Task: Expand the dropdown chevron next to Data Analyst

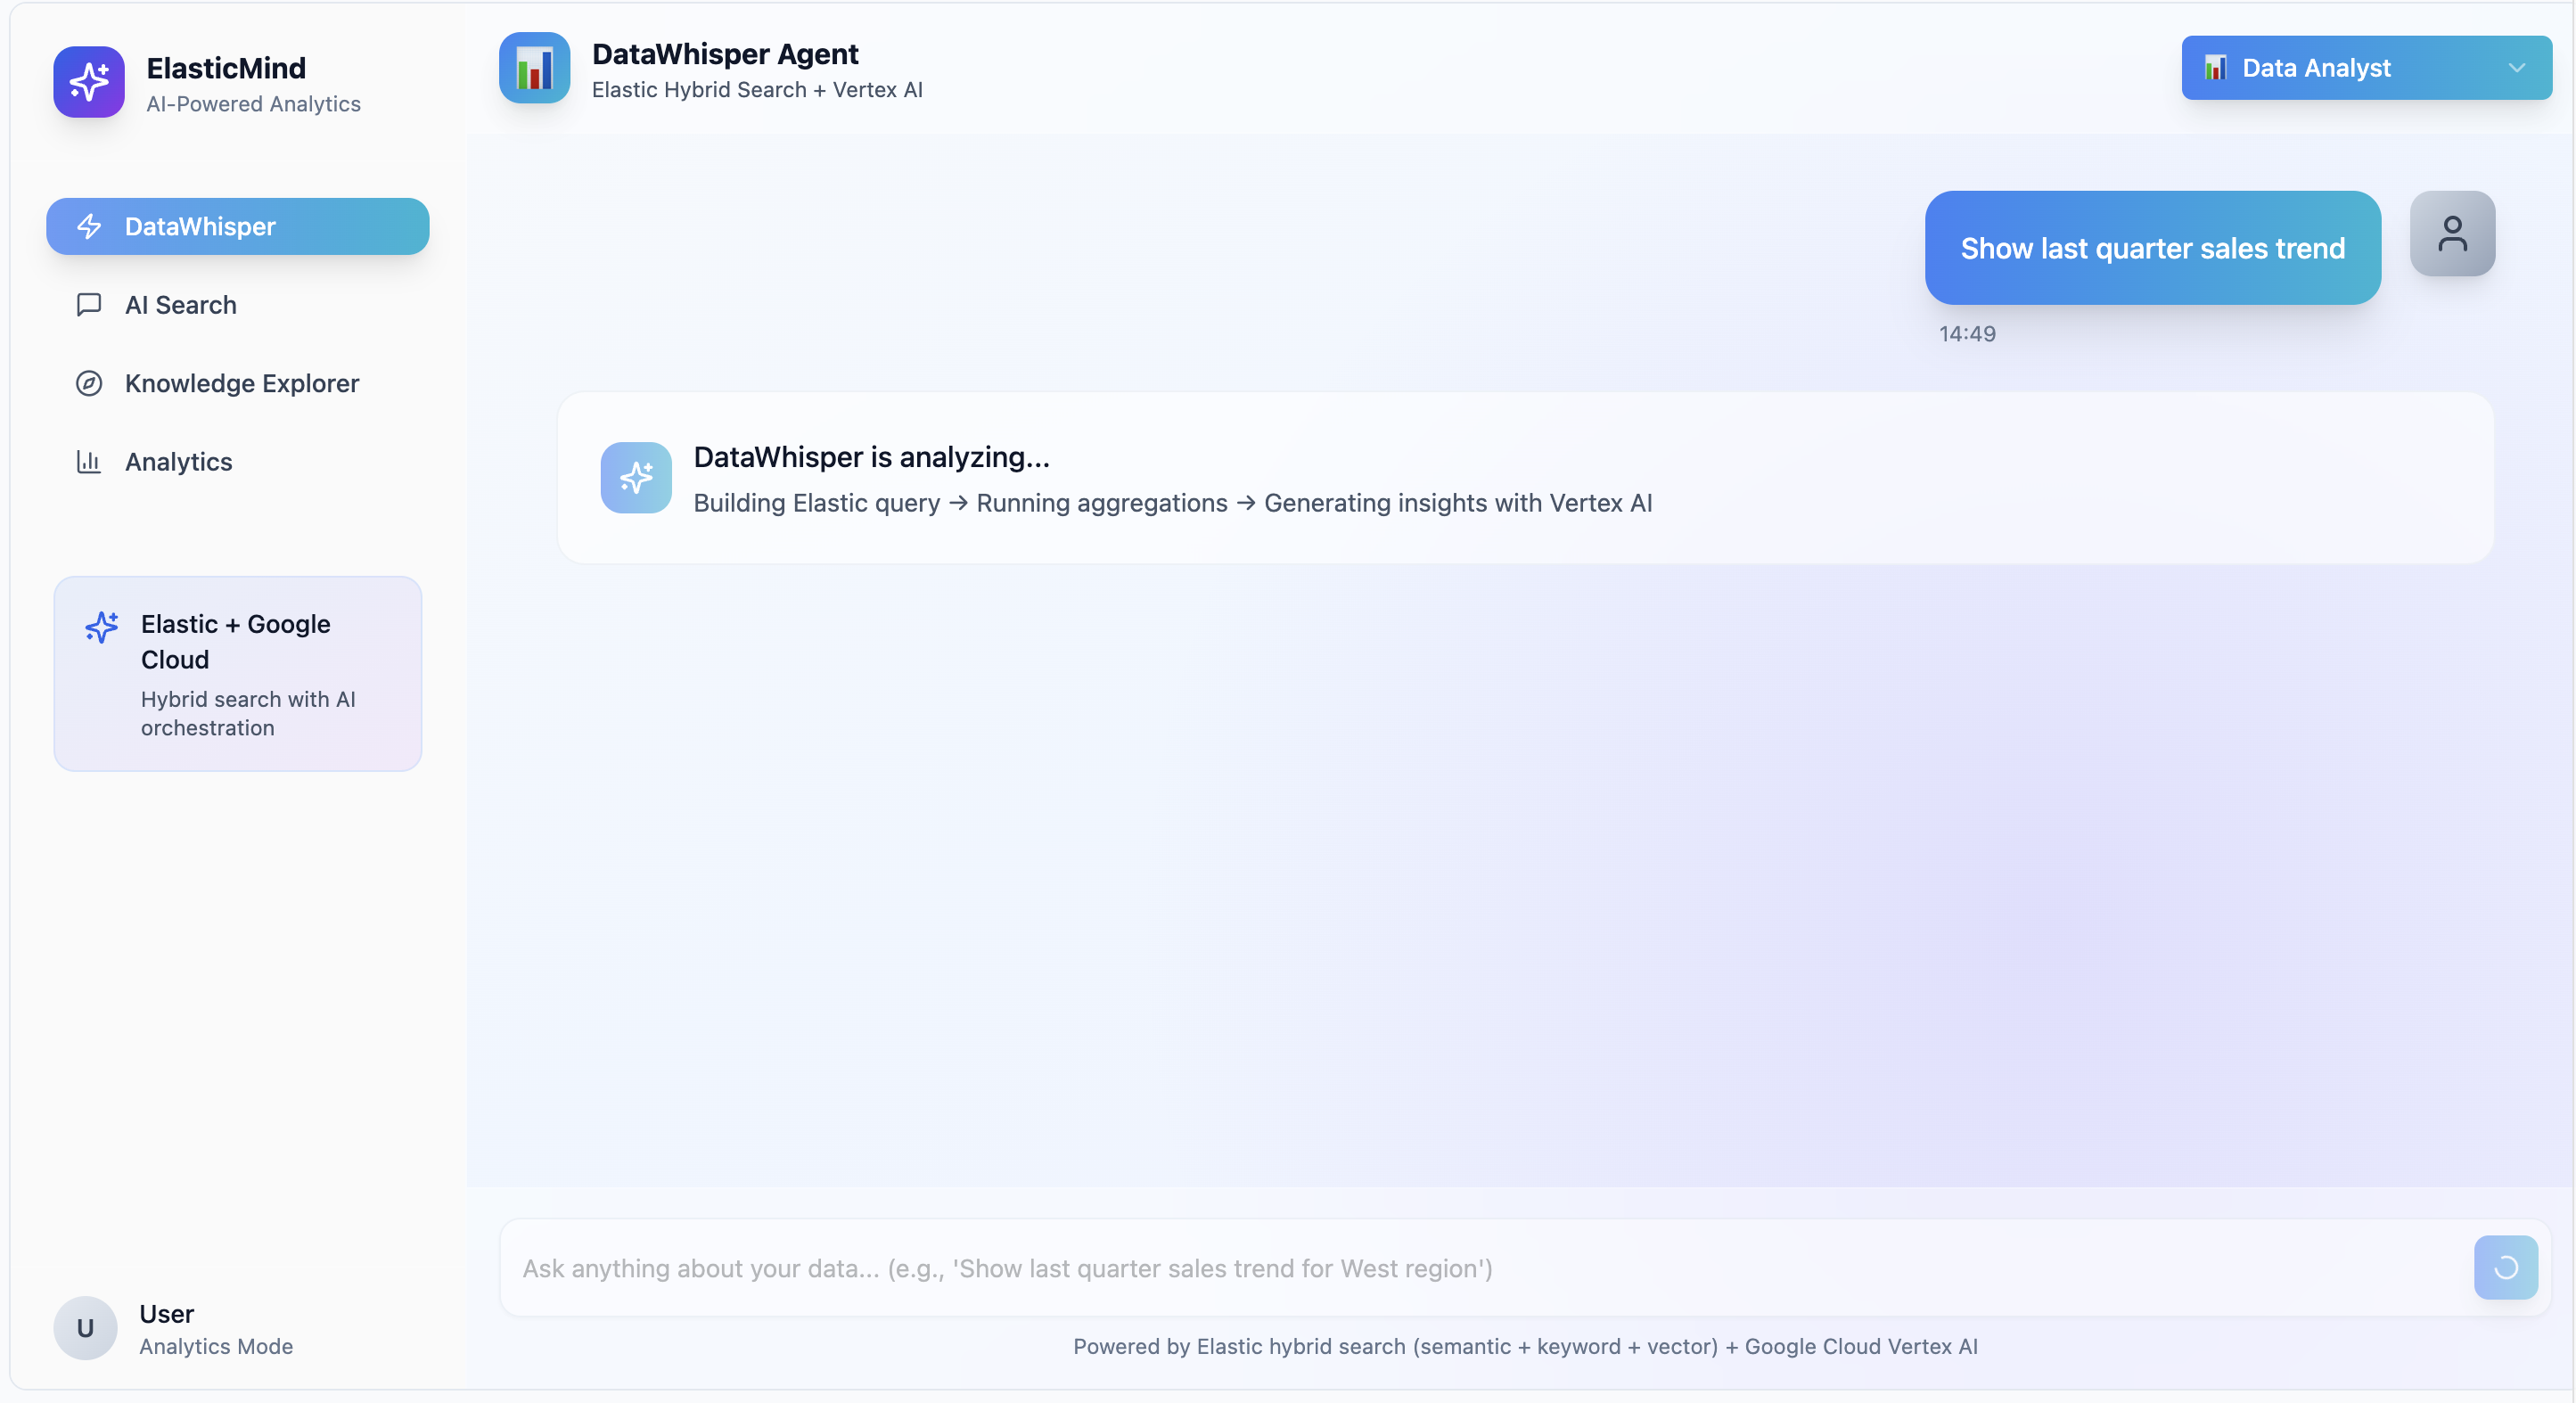Action: coord(2516,68)
